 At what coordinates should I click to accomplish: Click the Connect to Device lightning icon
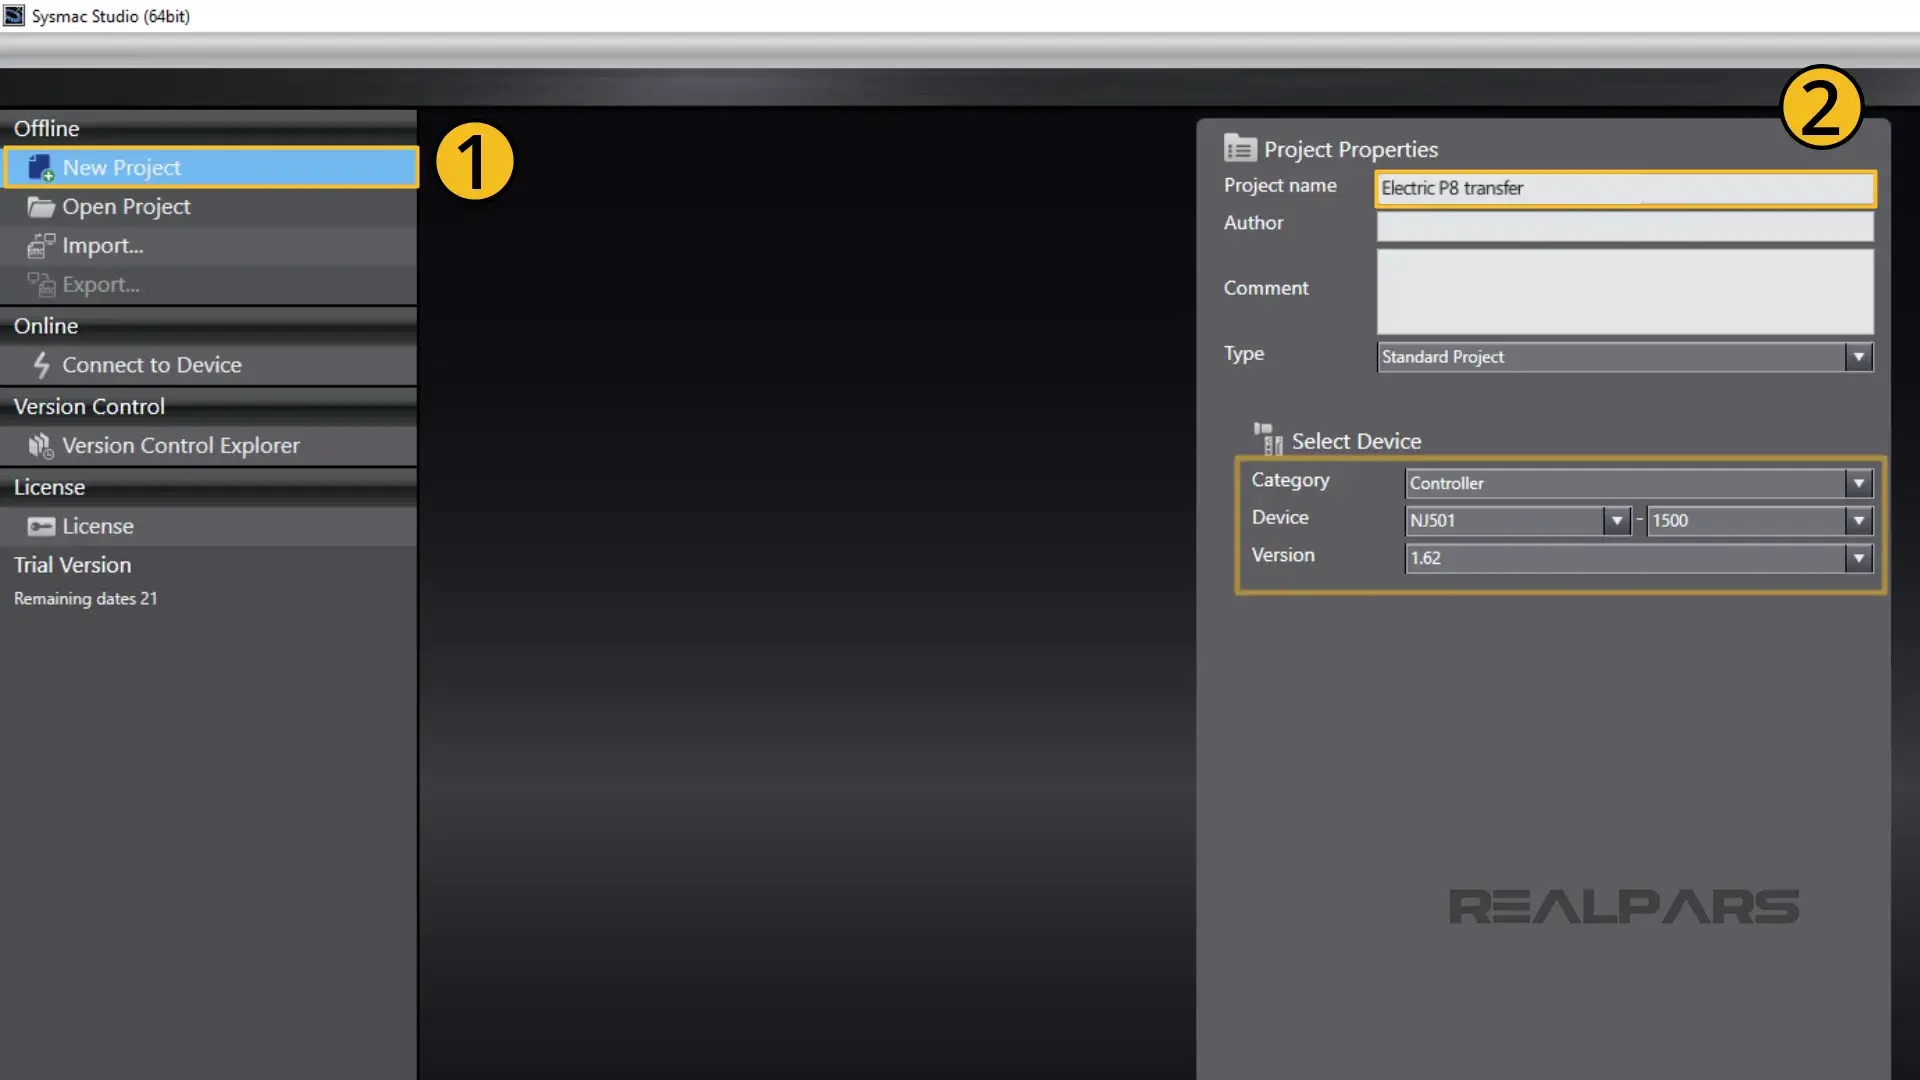pos(41,365)
